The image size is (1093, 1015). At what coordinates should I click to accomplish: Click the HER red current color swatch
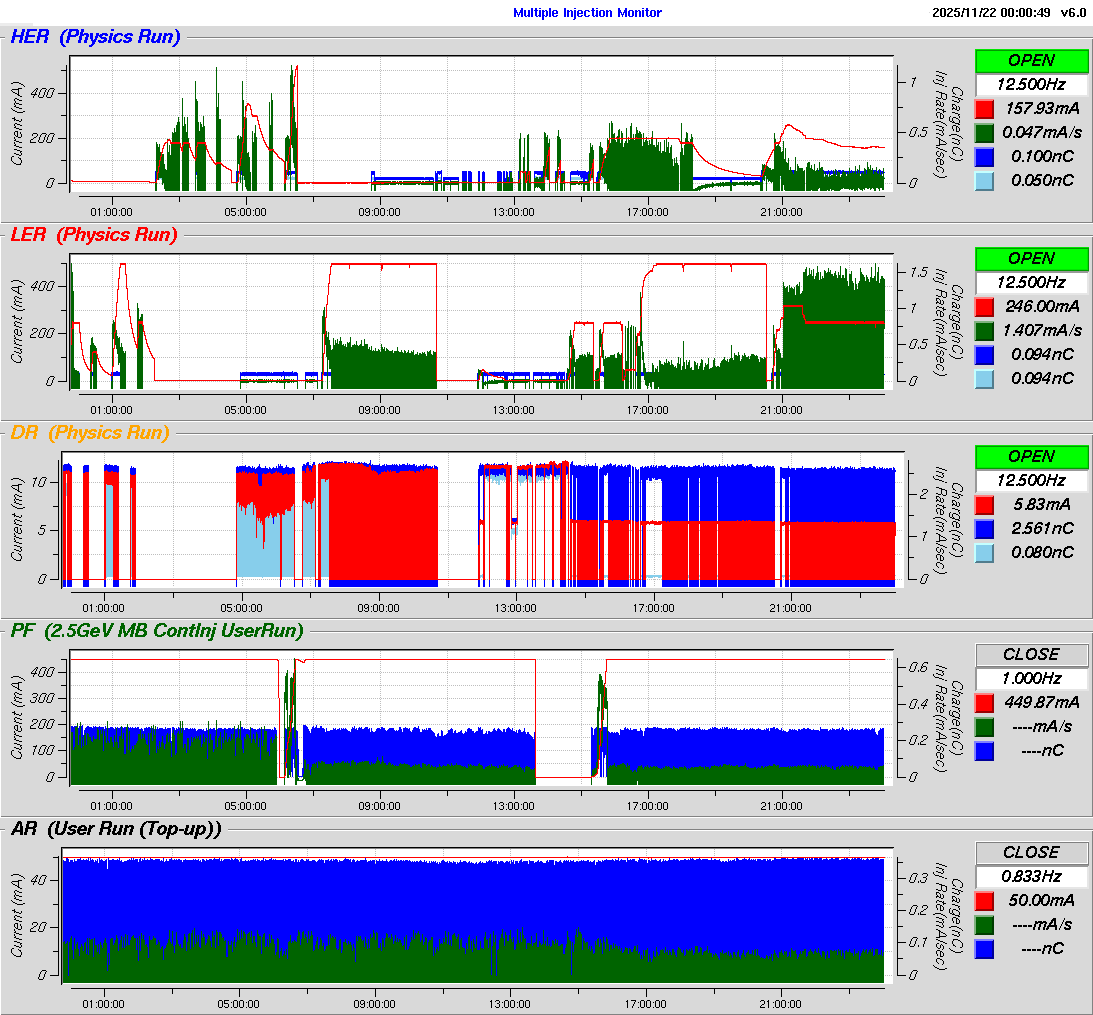[x=984, y=108]
